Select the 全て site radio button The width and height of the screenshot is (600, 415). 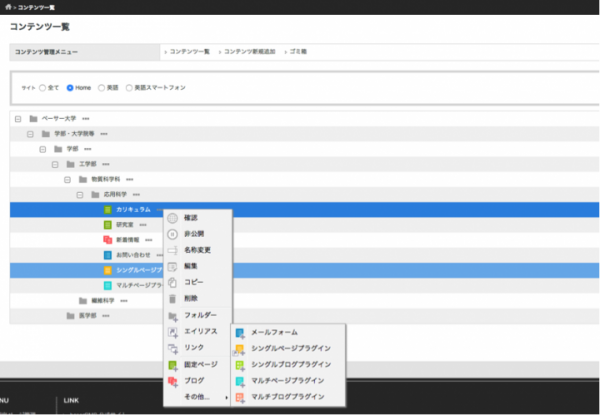[x=42, y=88]
